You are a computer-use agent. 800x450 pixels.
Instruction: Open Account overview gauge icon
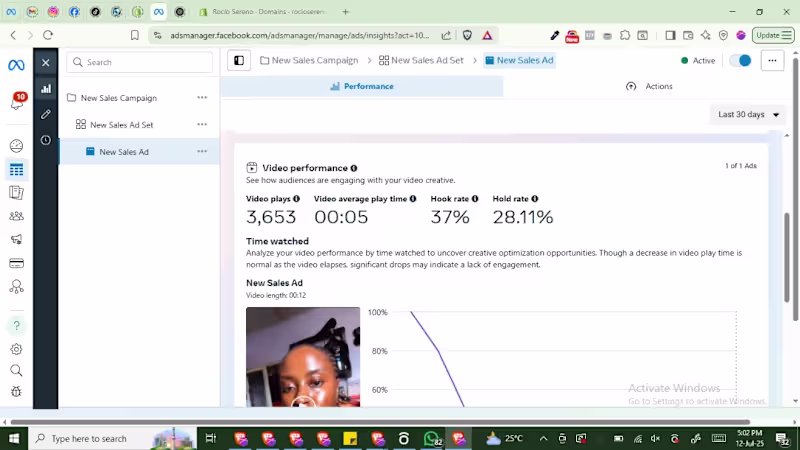[16, 146]
